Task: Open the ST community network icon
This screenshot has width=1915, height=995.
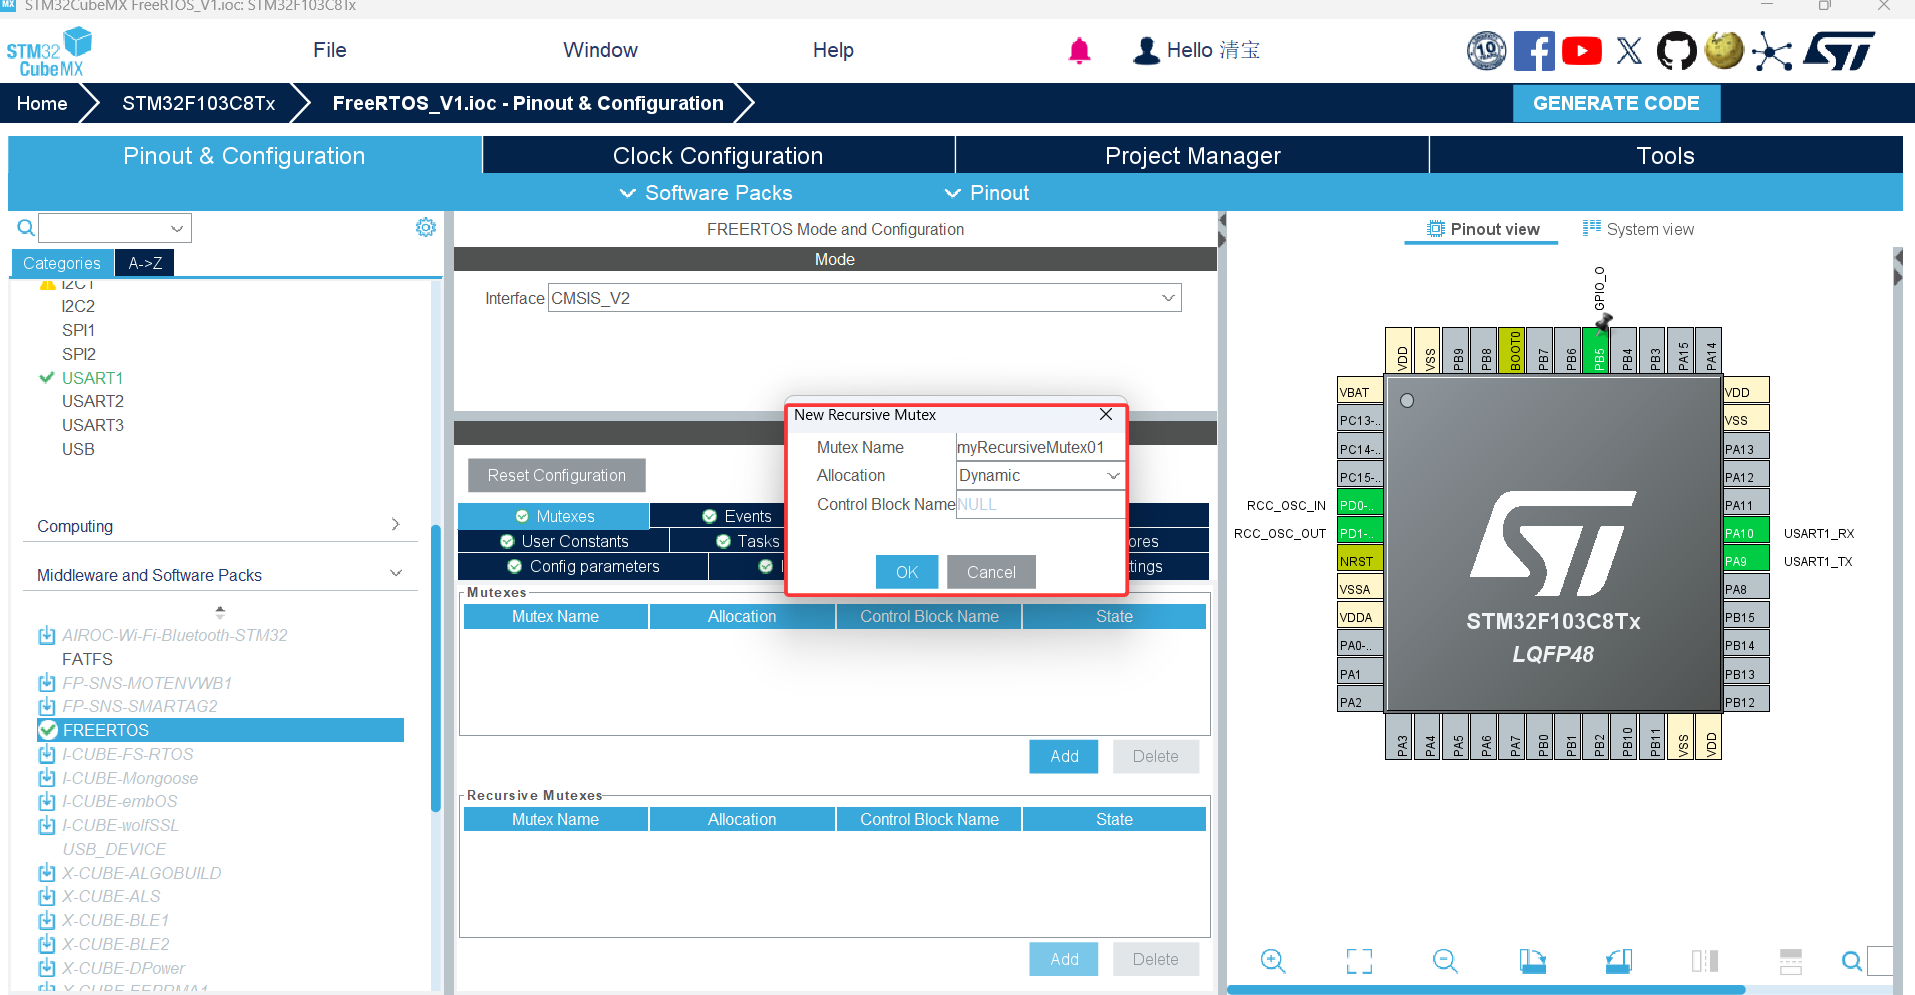Action: pyautogui.click(x=1772, y=52)
